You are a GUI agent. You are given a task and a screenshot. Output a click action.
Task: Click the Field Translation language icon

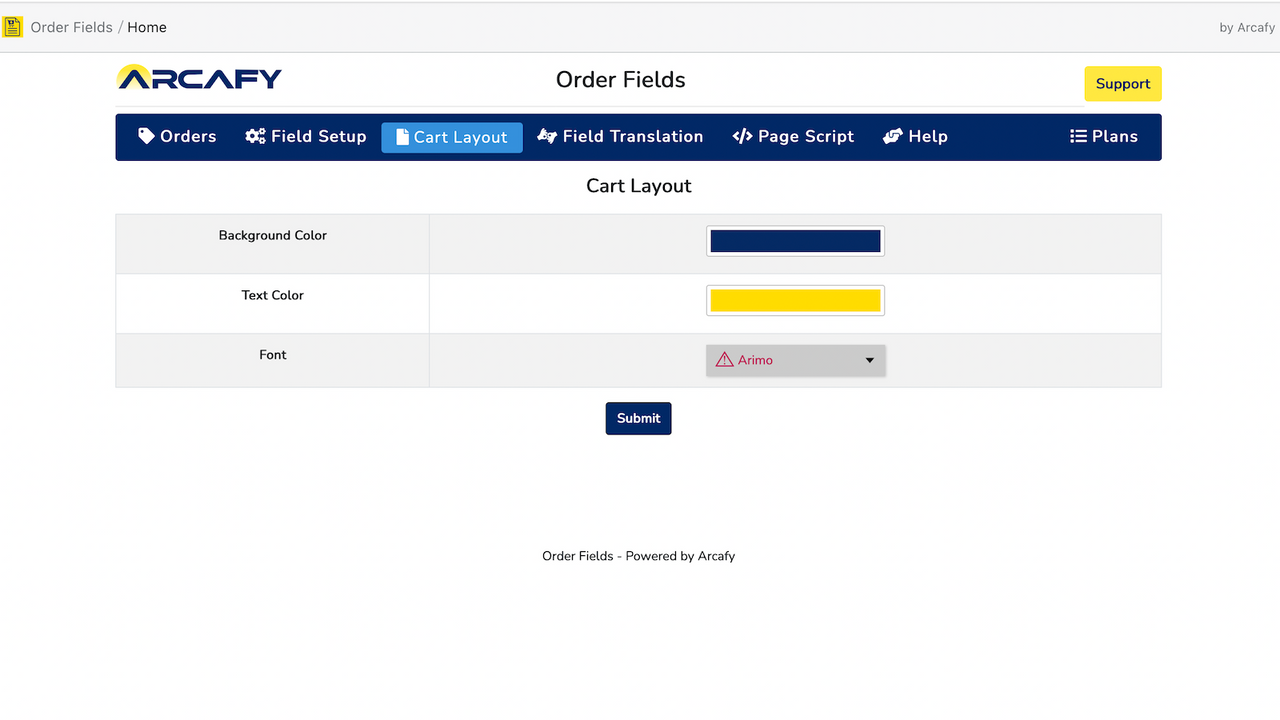[547, 136]
